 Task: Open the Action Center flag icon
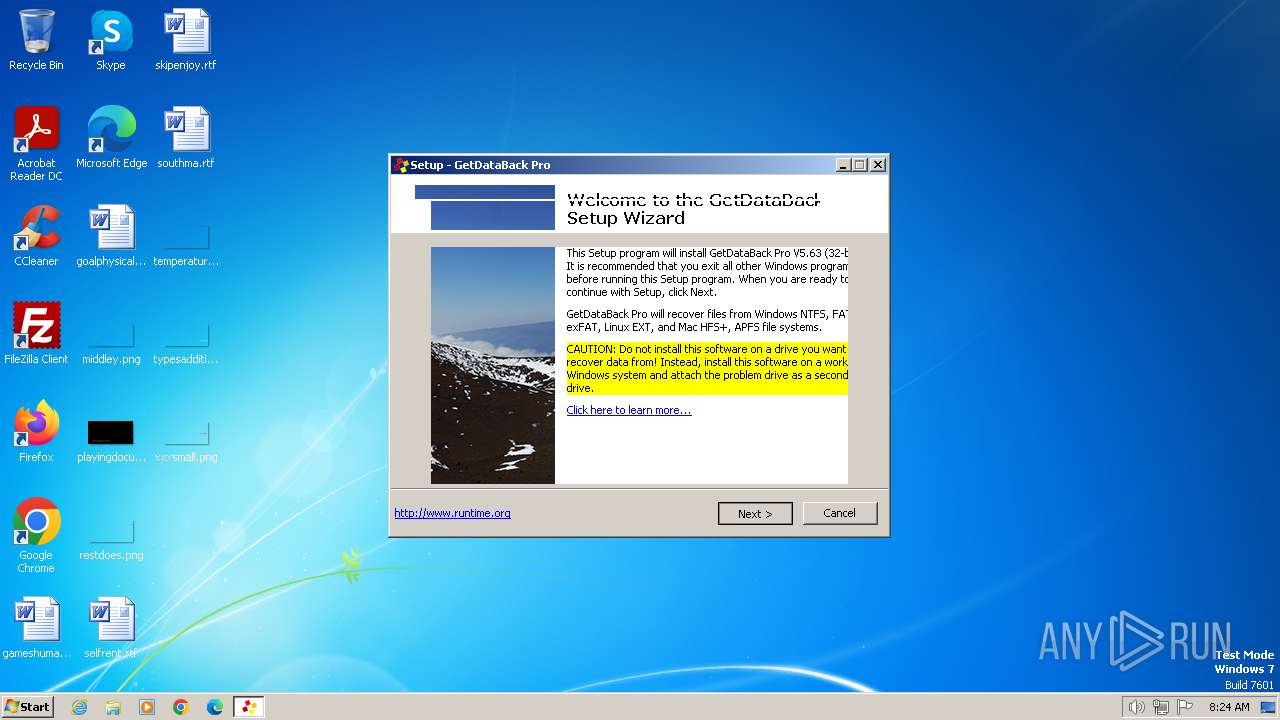[1185, 707]
